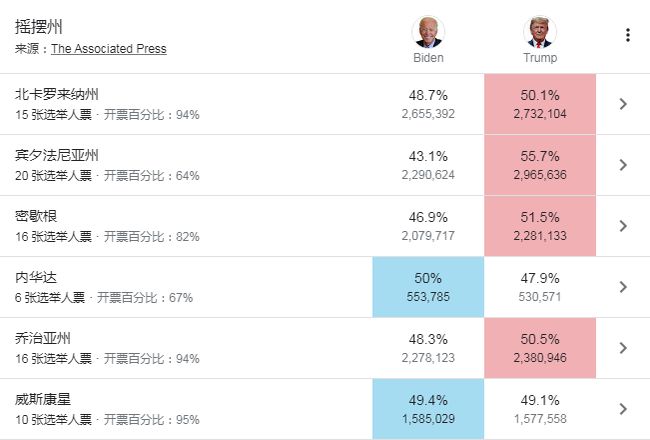
Task: Expand the 乔治亚州 row chevron
Action: [623, 348]
